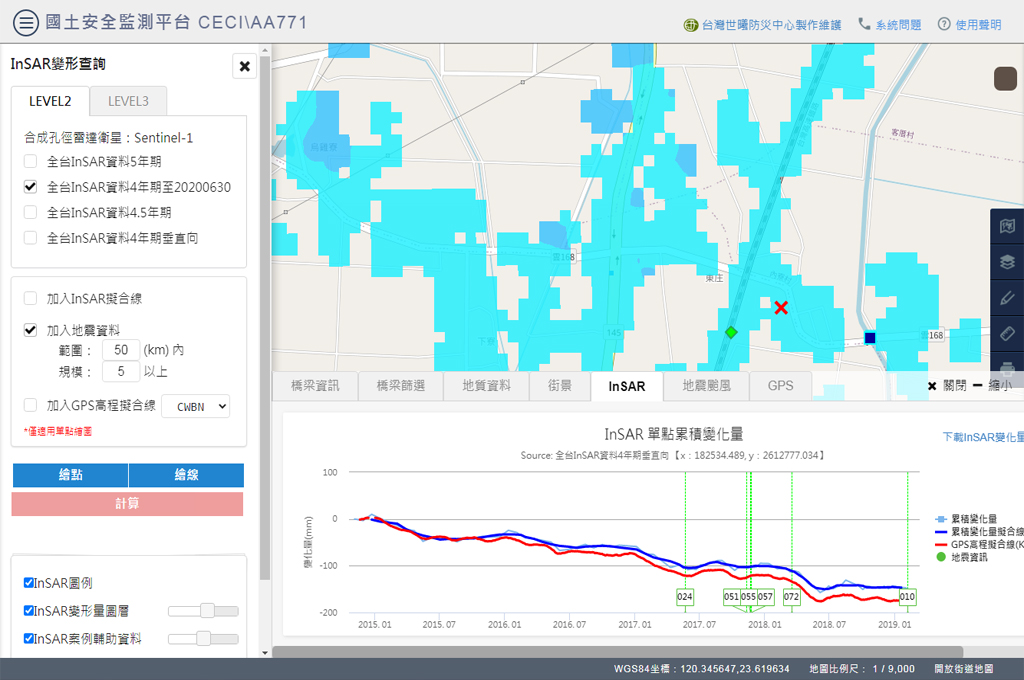Viewport: 1024px width, 680px height.
Task: Select the ruler measurement tool
Action: (x=1007, y=332)
